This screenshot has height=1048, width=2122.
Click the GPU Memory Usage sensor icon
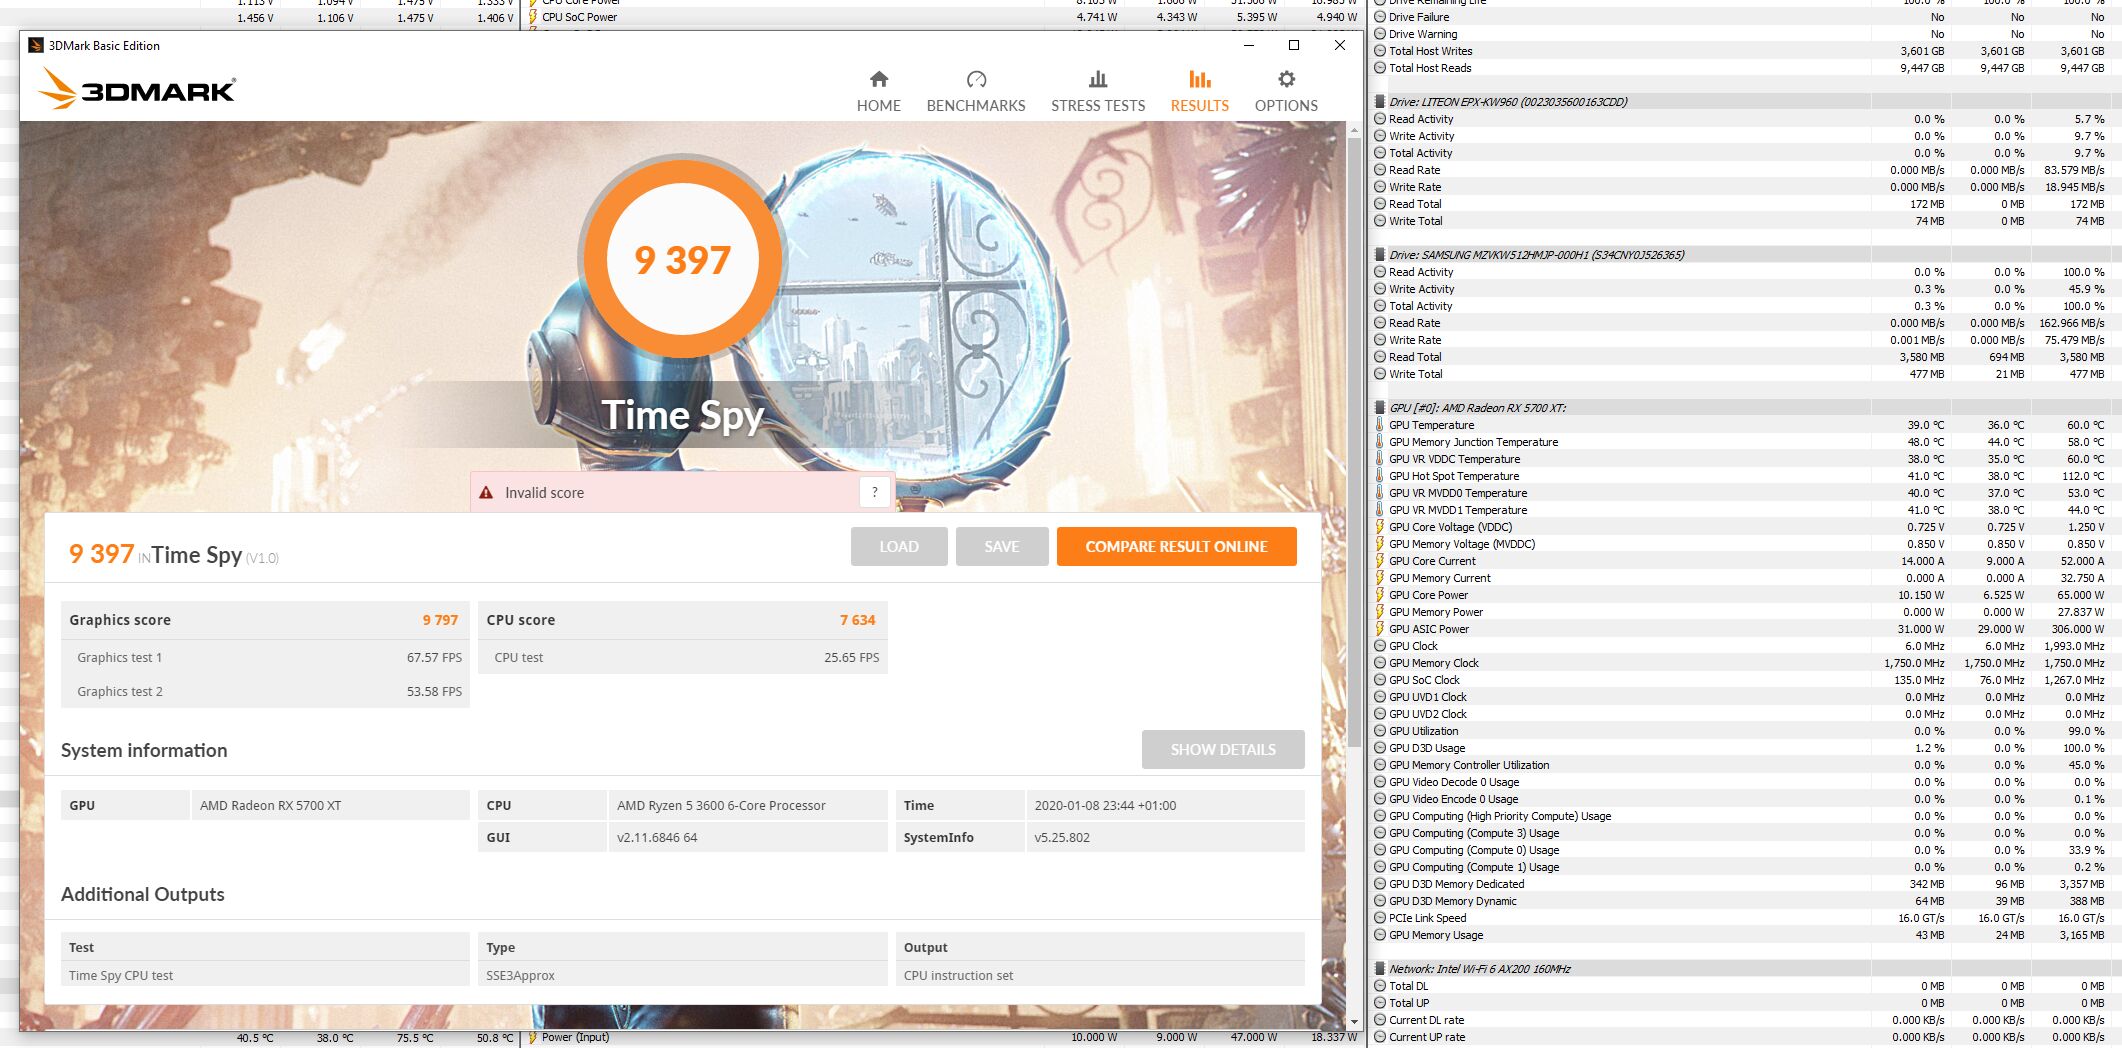pos(1380,935)
